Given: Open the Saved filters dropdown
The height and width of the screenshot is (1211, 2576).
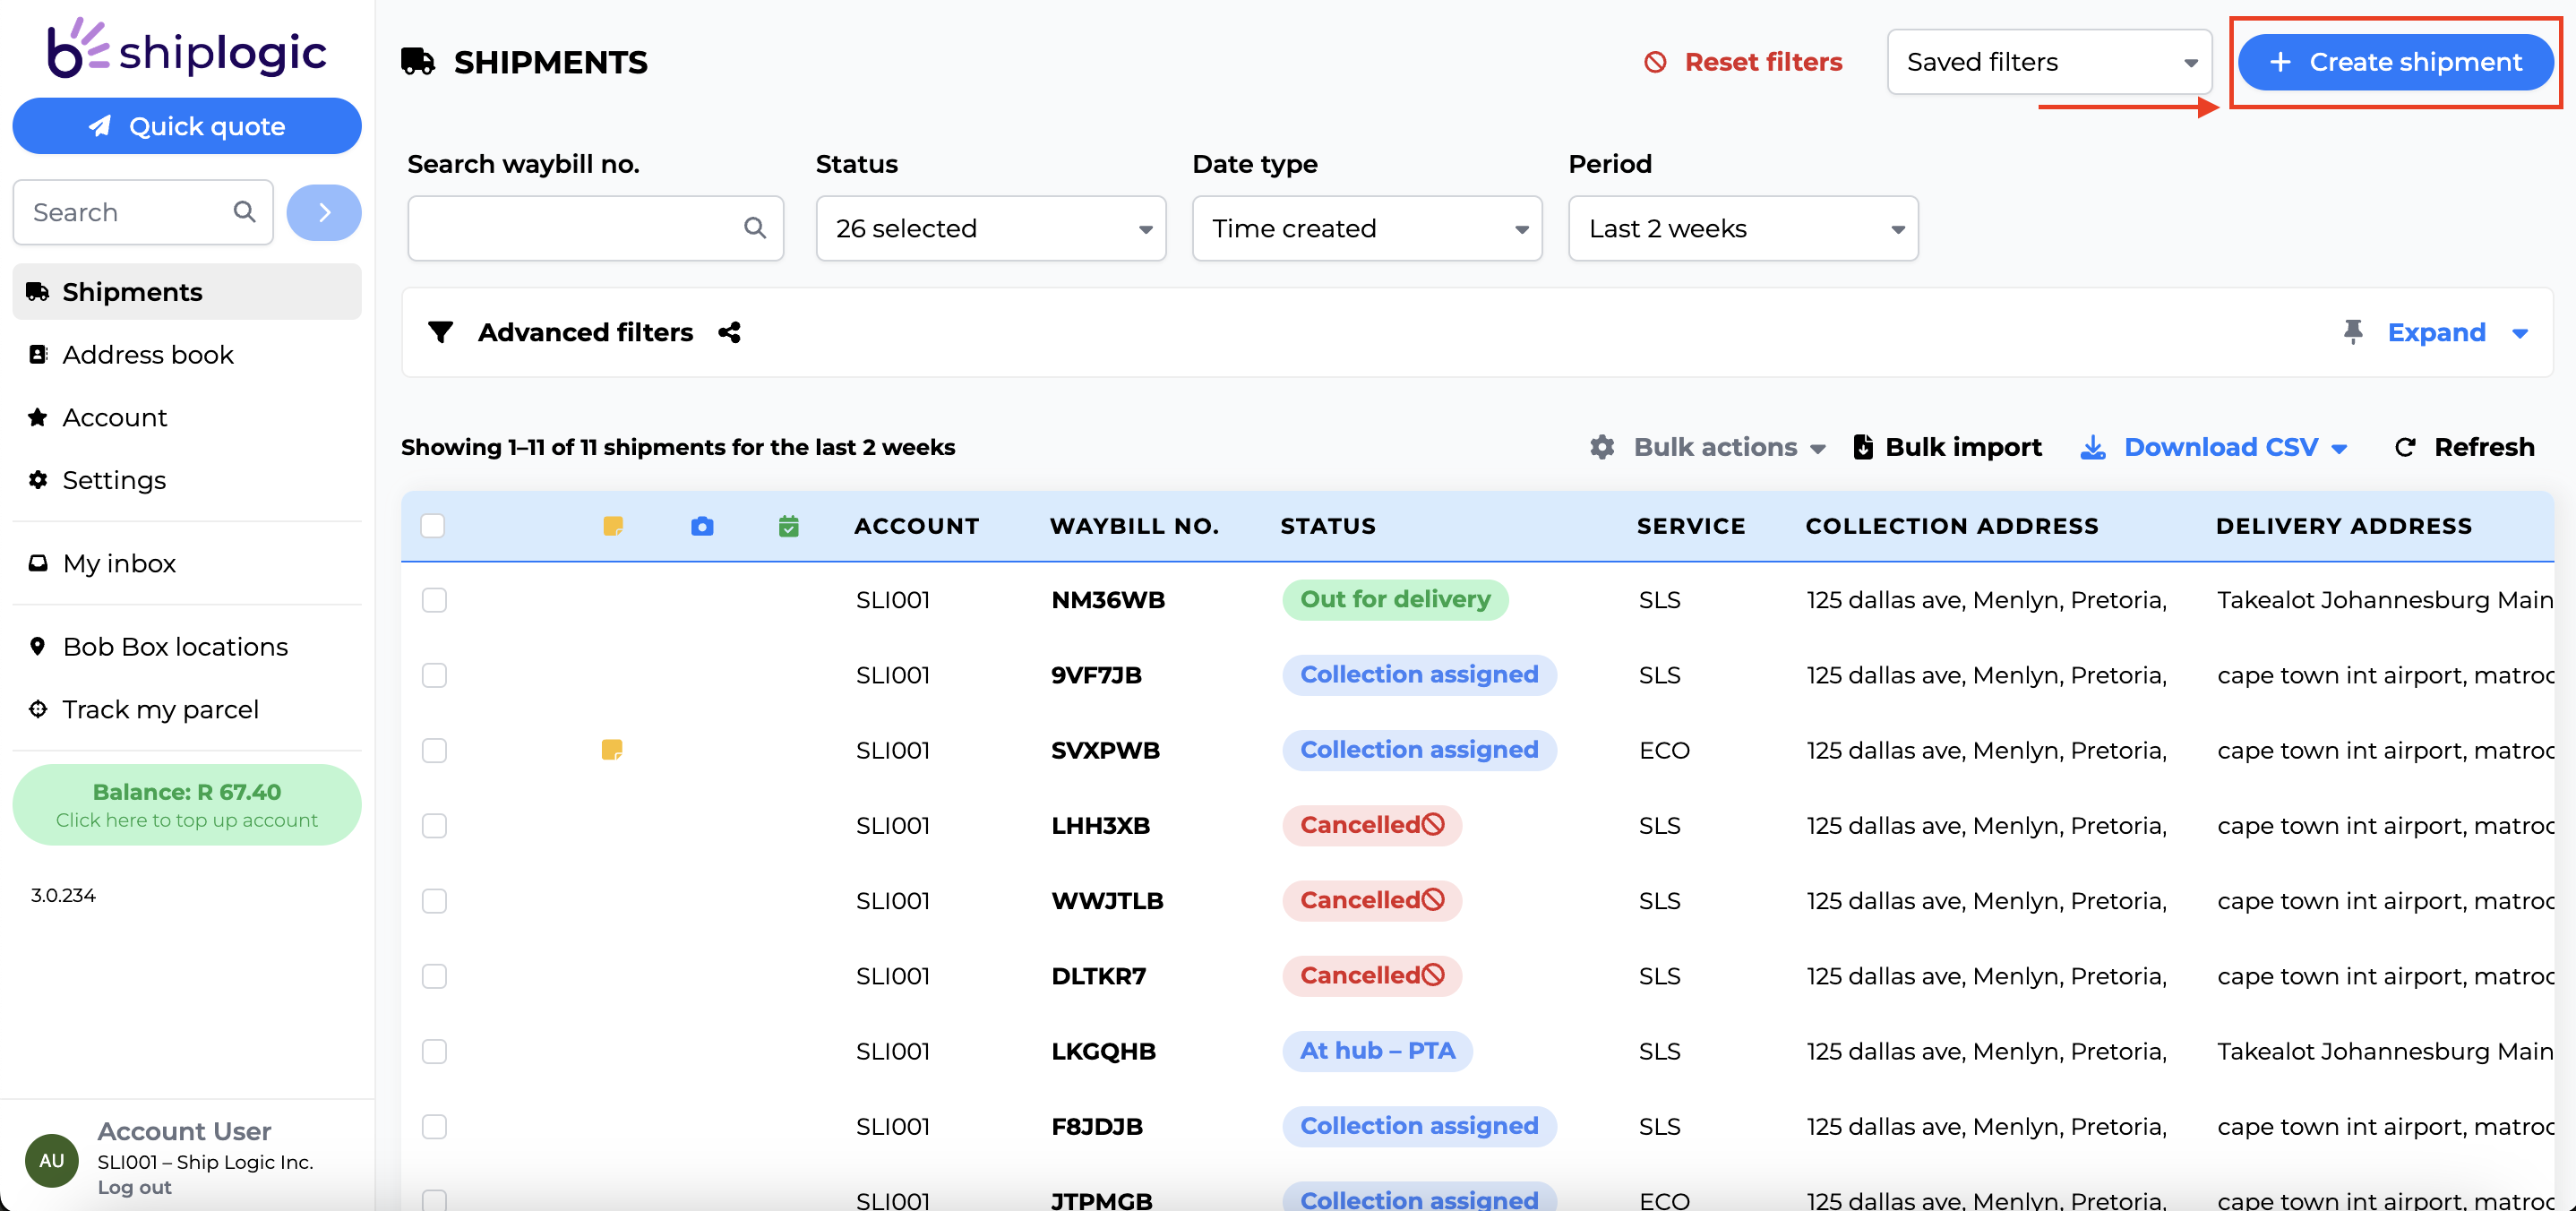Looking at the screenshot, I should 2049,62.
